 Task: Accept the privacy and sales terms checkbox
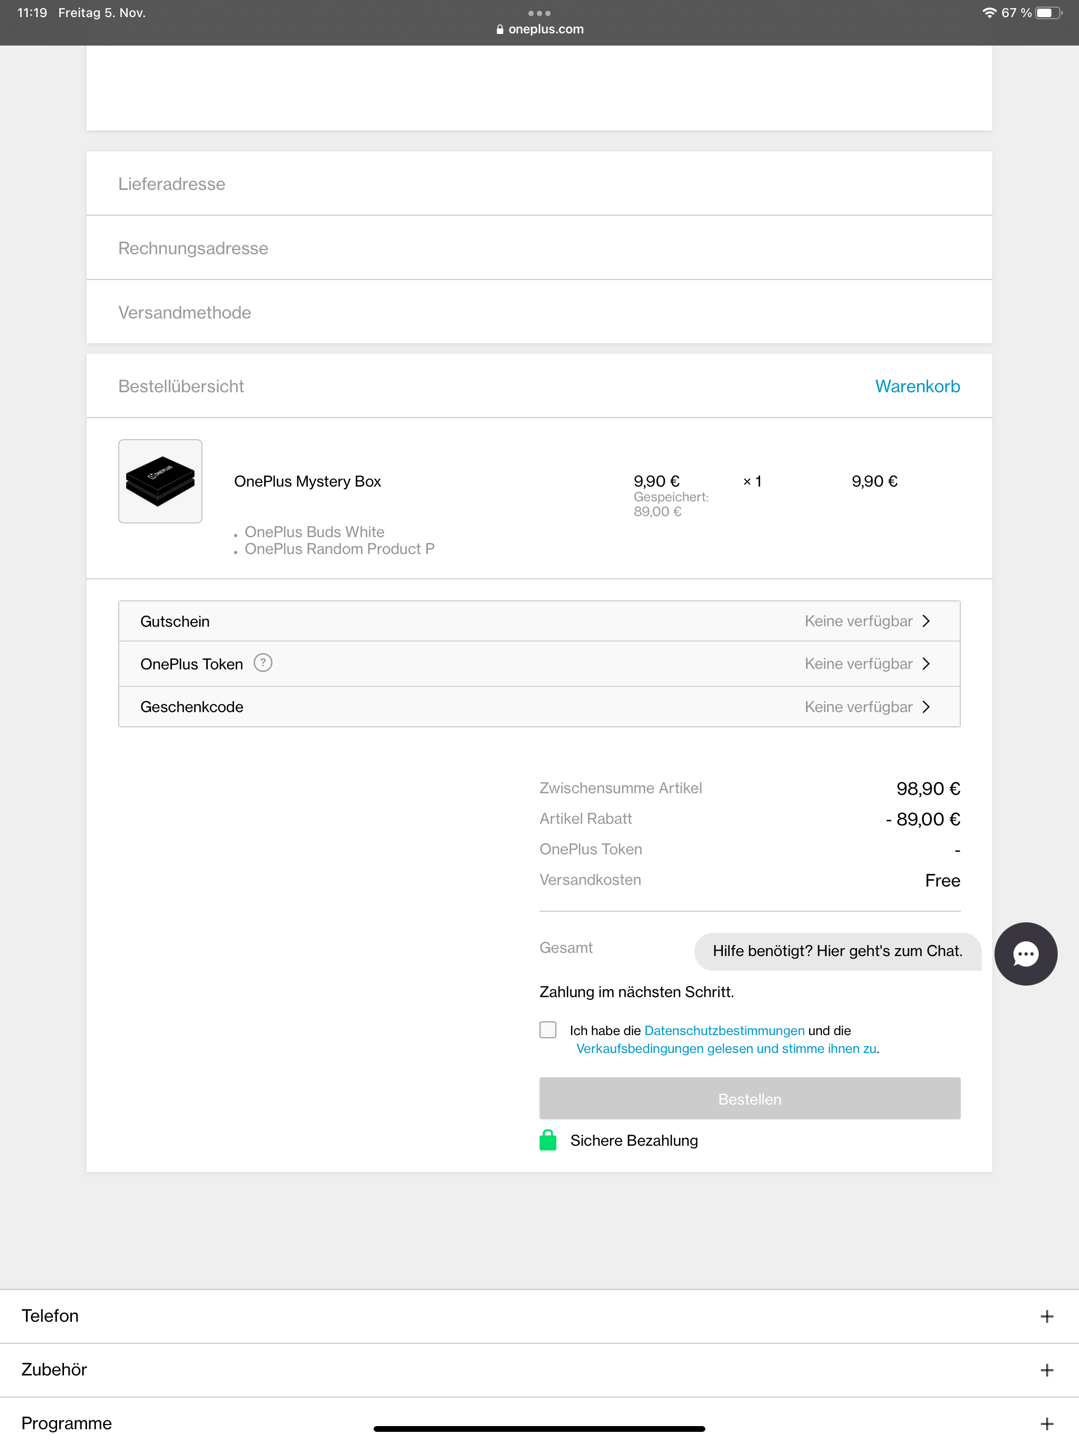coord(548,1030)
